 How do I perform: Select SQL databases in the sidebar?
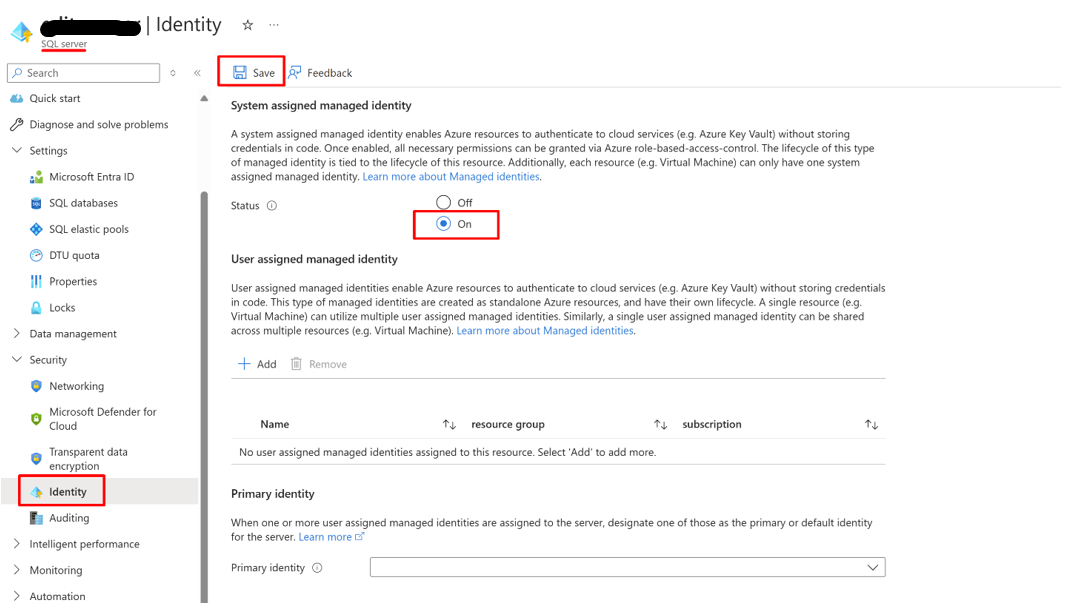point(89,202)
